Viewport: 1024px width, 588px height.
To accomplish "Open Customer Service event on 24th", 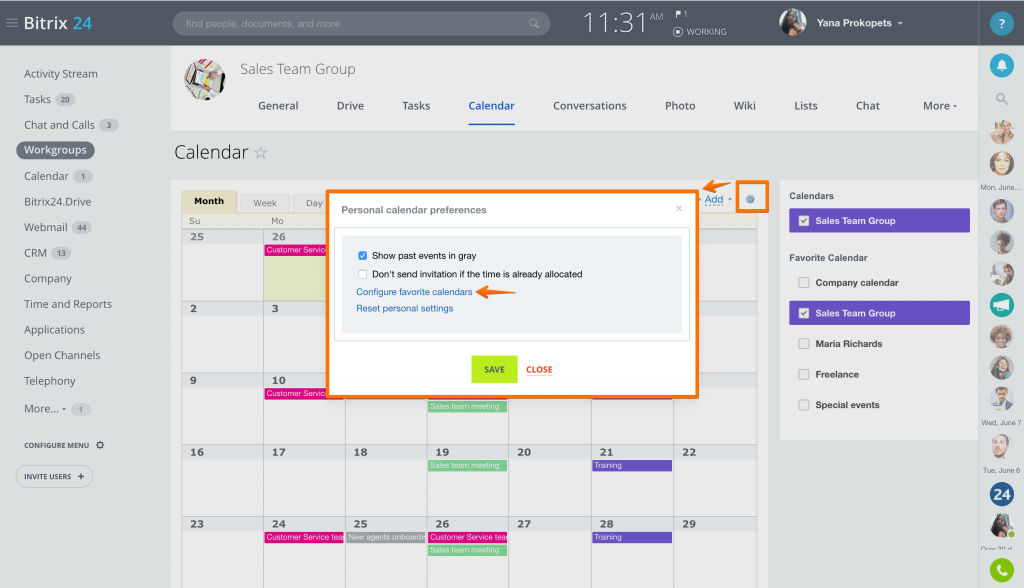I will tap(304, 537).
